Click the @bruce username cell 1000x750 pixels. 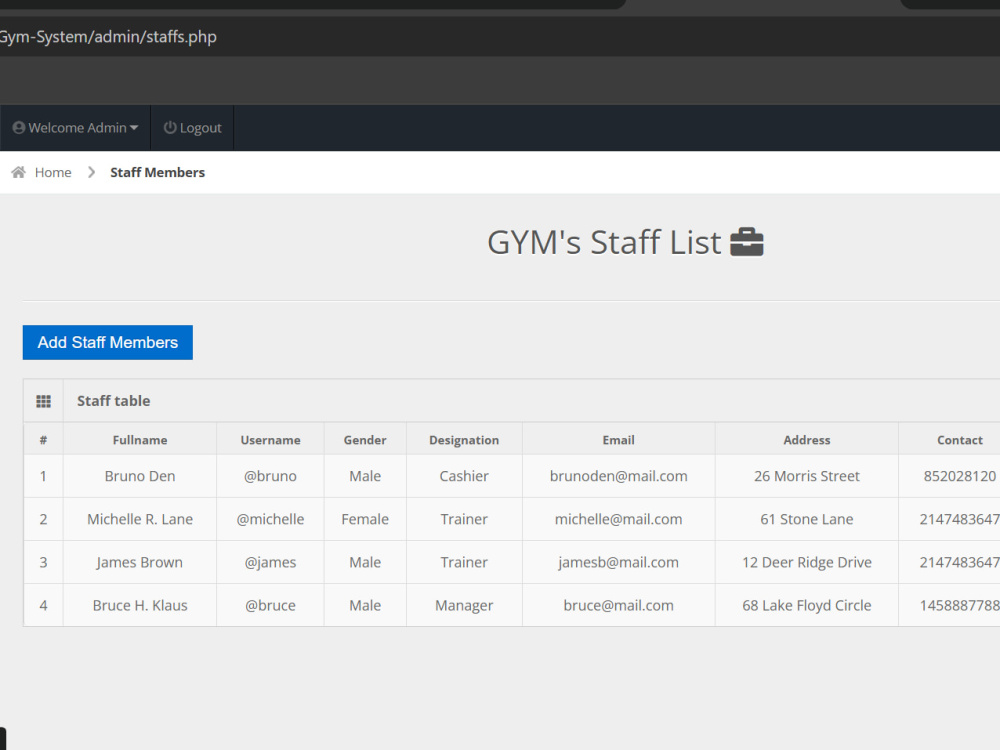(x=270, y=605)
